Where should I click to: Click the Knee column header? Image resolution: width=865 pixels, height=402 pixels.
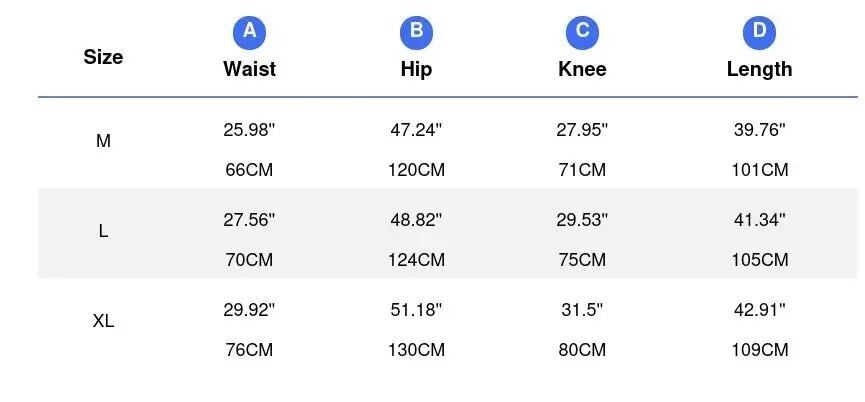[x=582, y=69]
